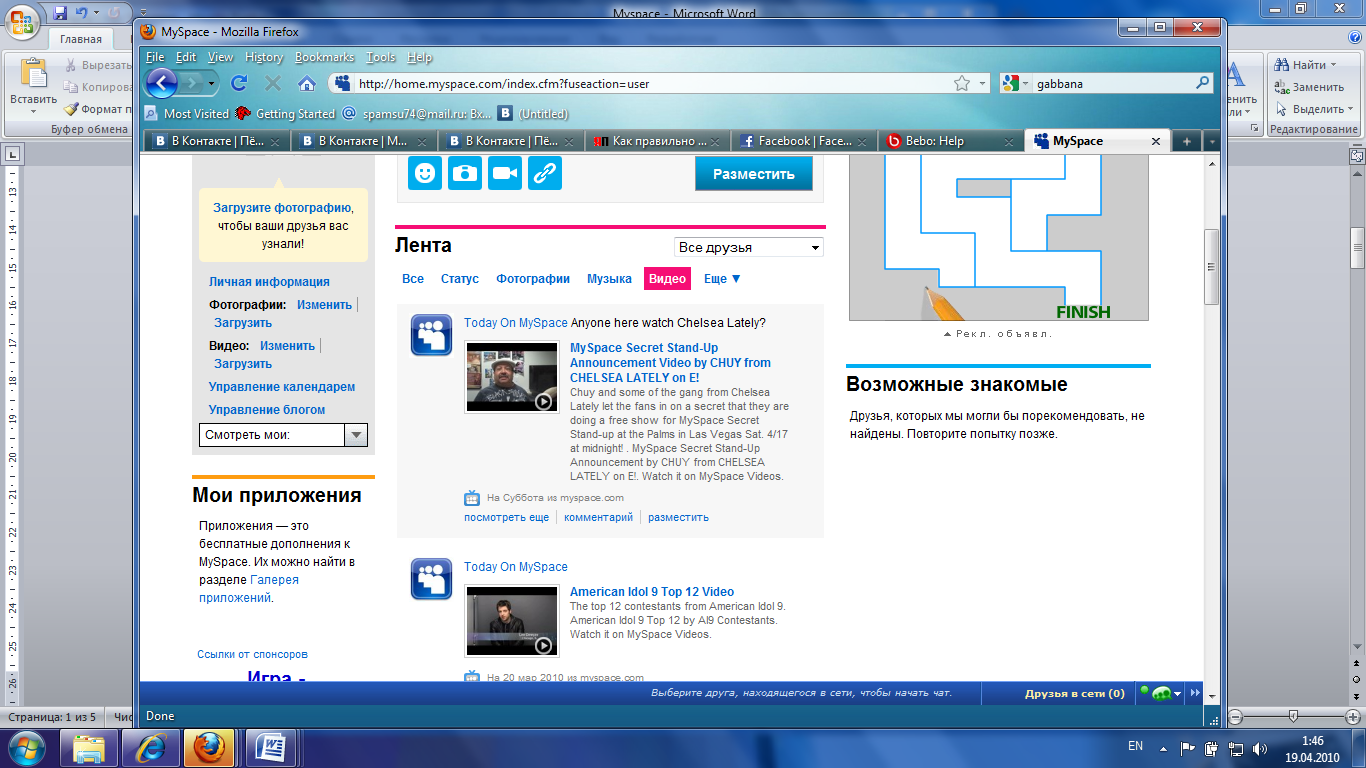The width and height of the screenshot is (1366, 768).
Task: Open Windows Explorer from taskbar
Action: (89, 747)
